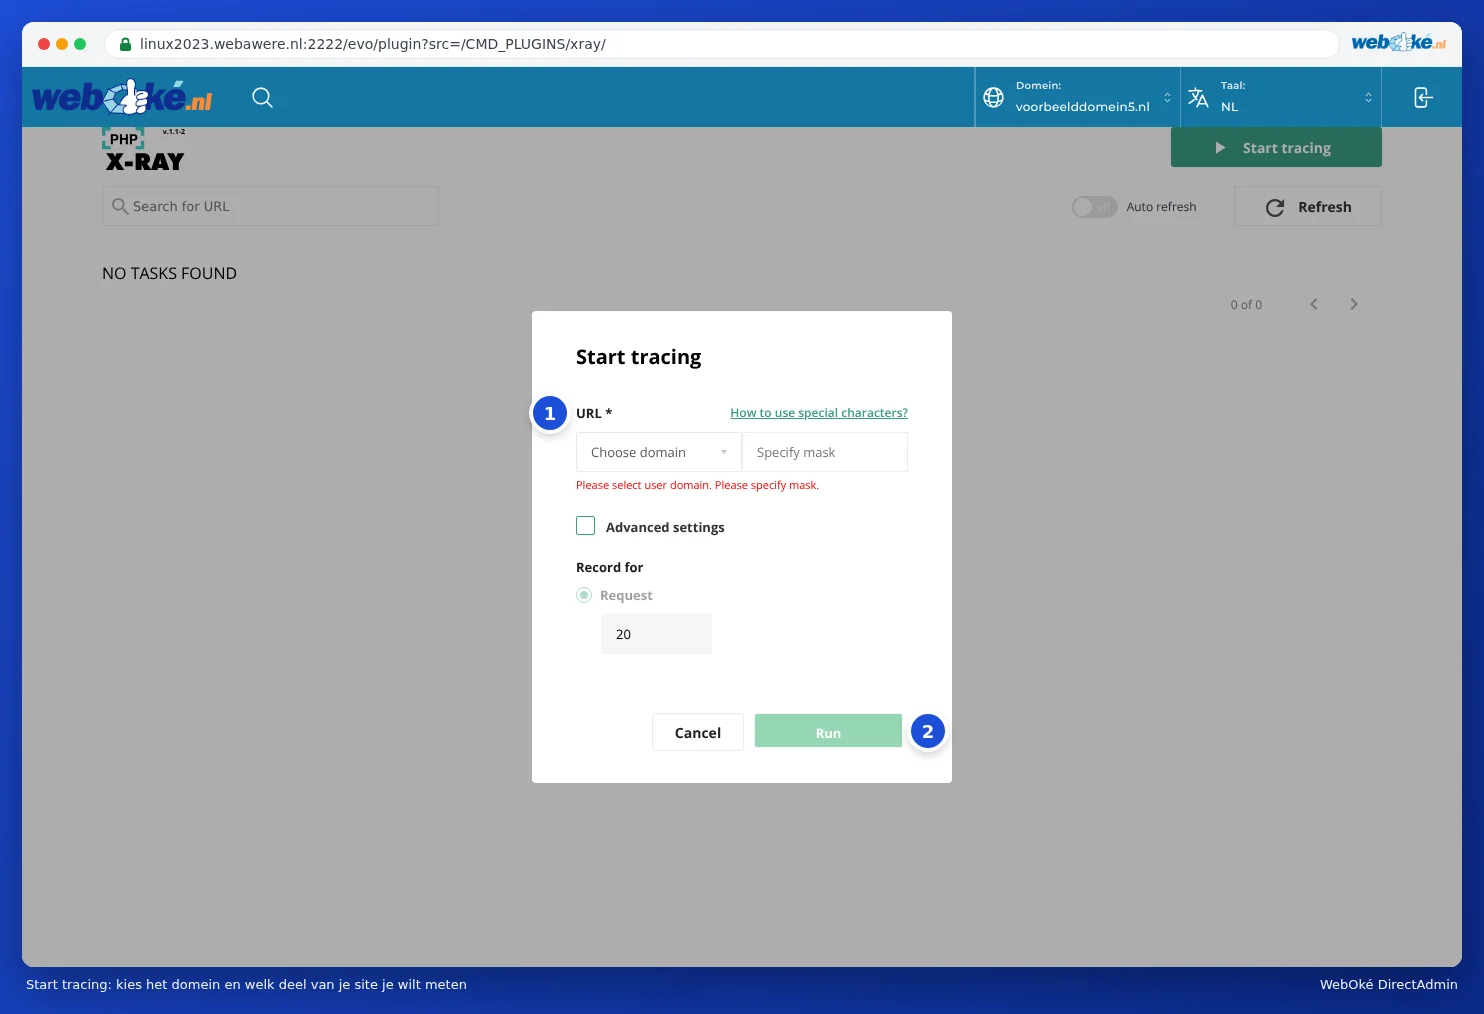Click the red validation error message
The image size is (1484, 1014).
(697, 485)
